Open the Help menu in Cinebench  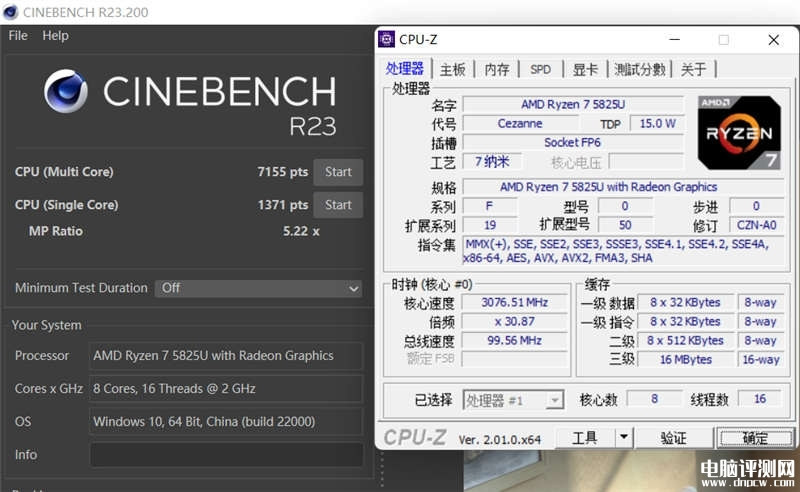pyautogui.click(x=55, y=36)
